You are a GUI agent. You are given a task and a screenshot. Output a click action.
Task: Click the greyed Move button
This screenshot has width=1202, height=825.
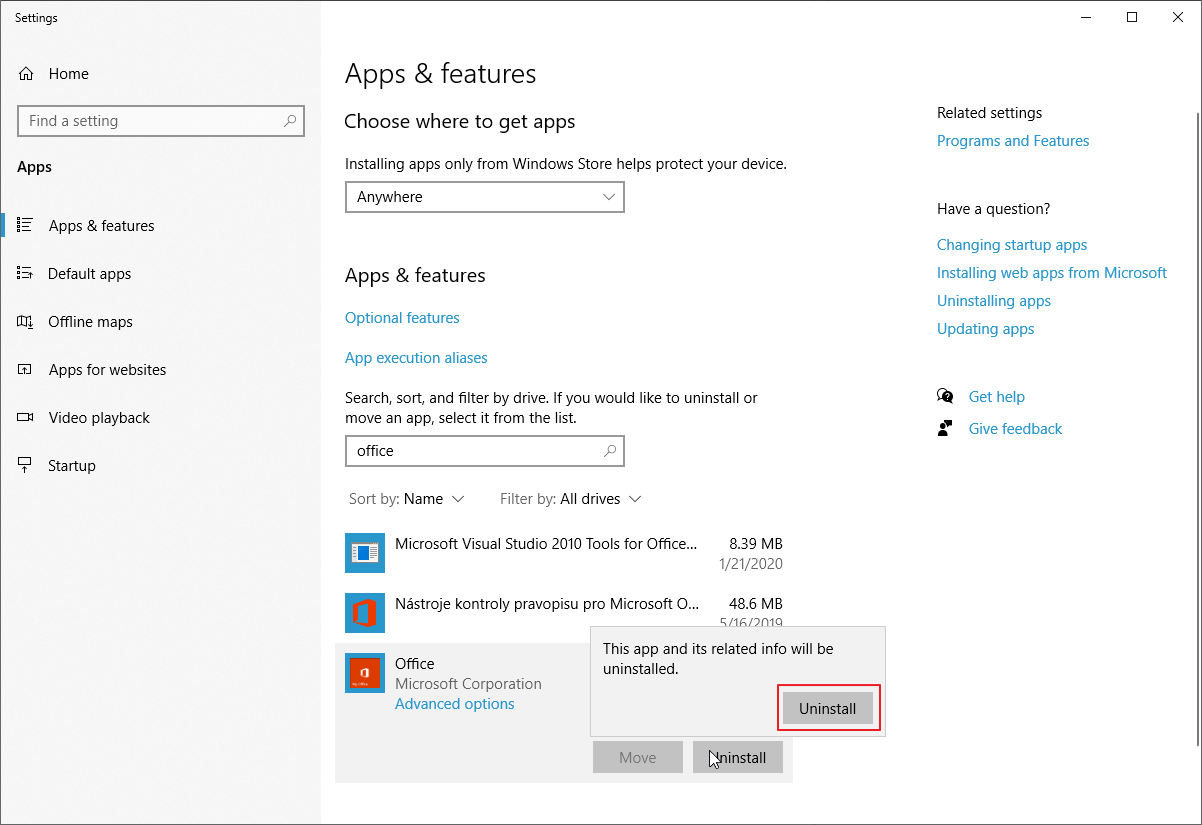tap(638, 758)
